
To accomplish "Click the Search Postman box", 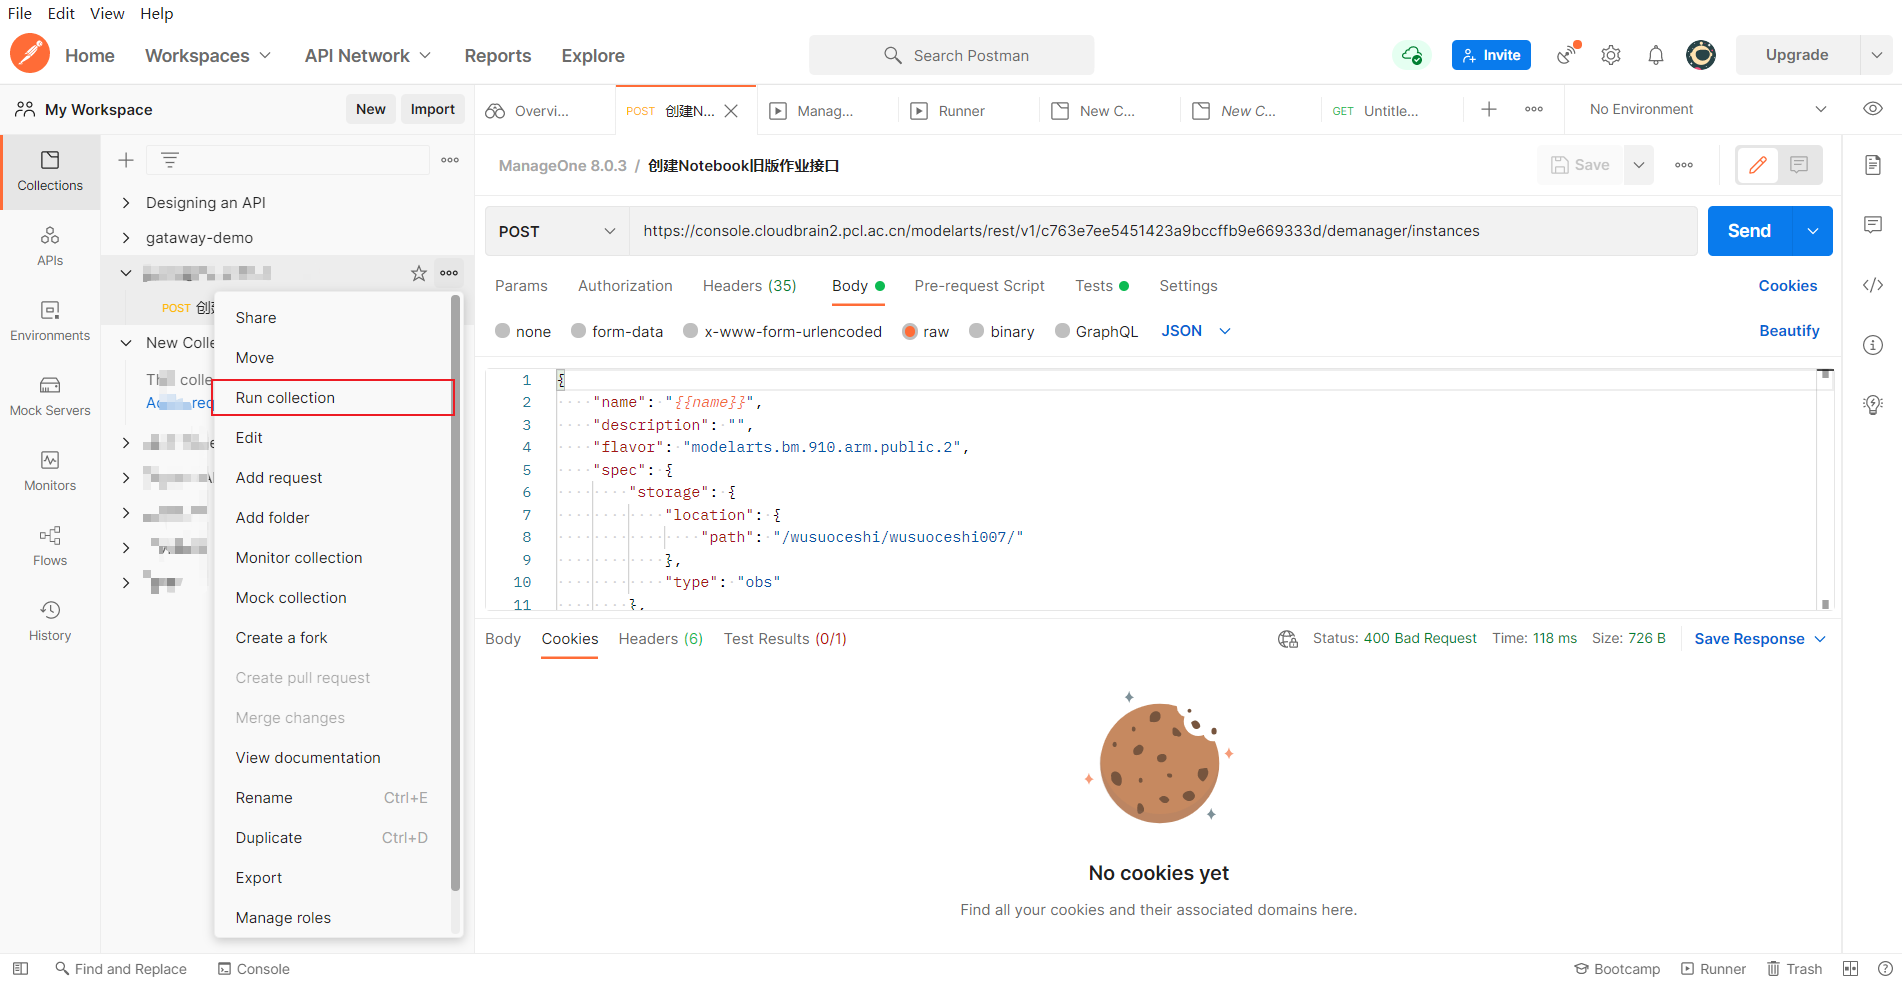I will [x=951, y=55].
